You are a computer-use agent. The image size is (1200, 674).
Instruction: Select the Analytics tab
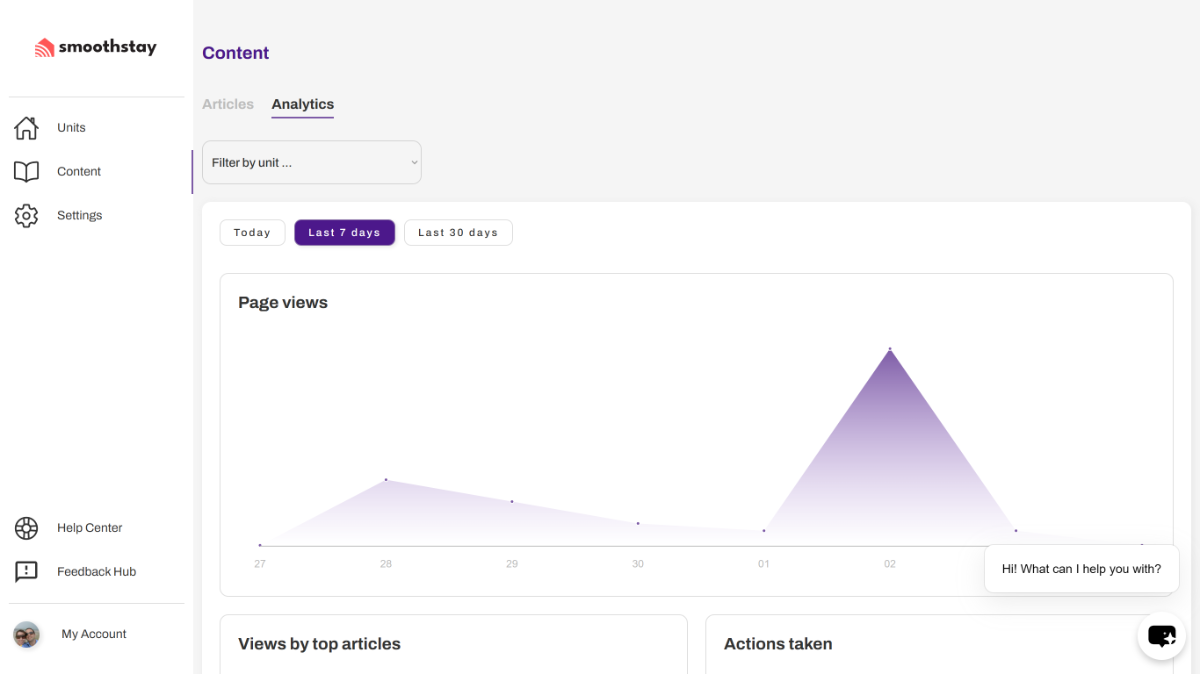[302, 104]
